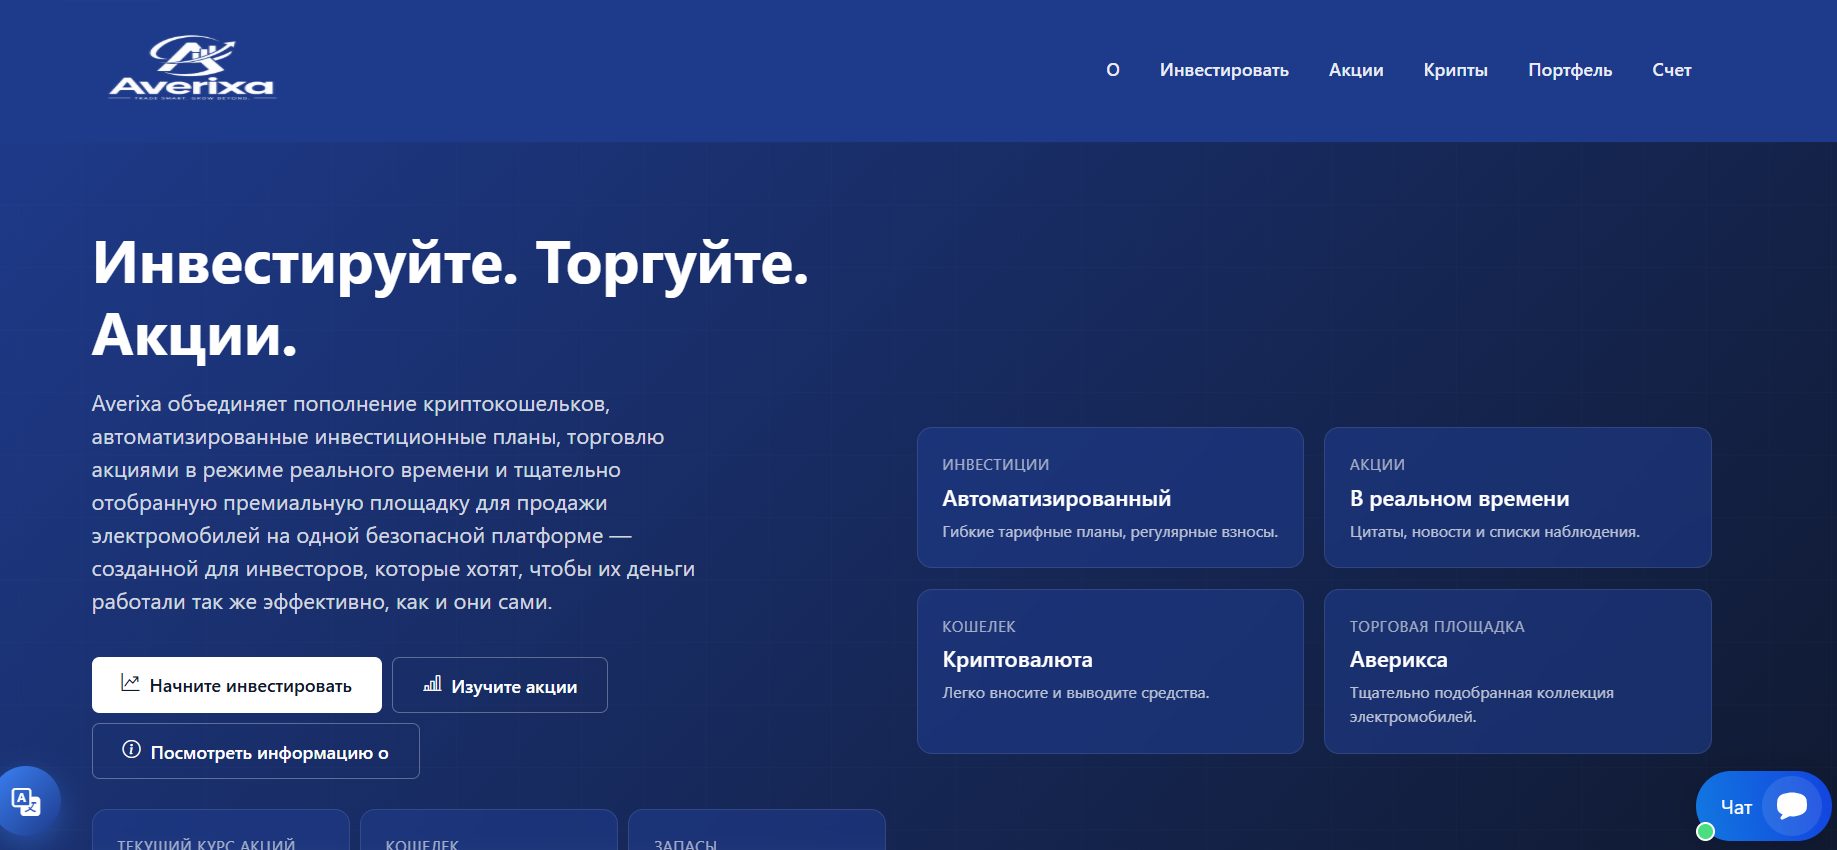Click Посмотреть информацию о button
This screenshot has width=1837, height=850.
pyautogui.click(x=256, y=751)
